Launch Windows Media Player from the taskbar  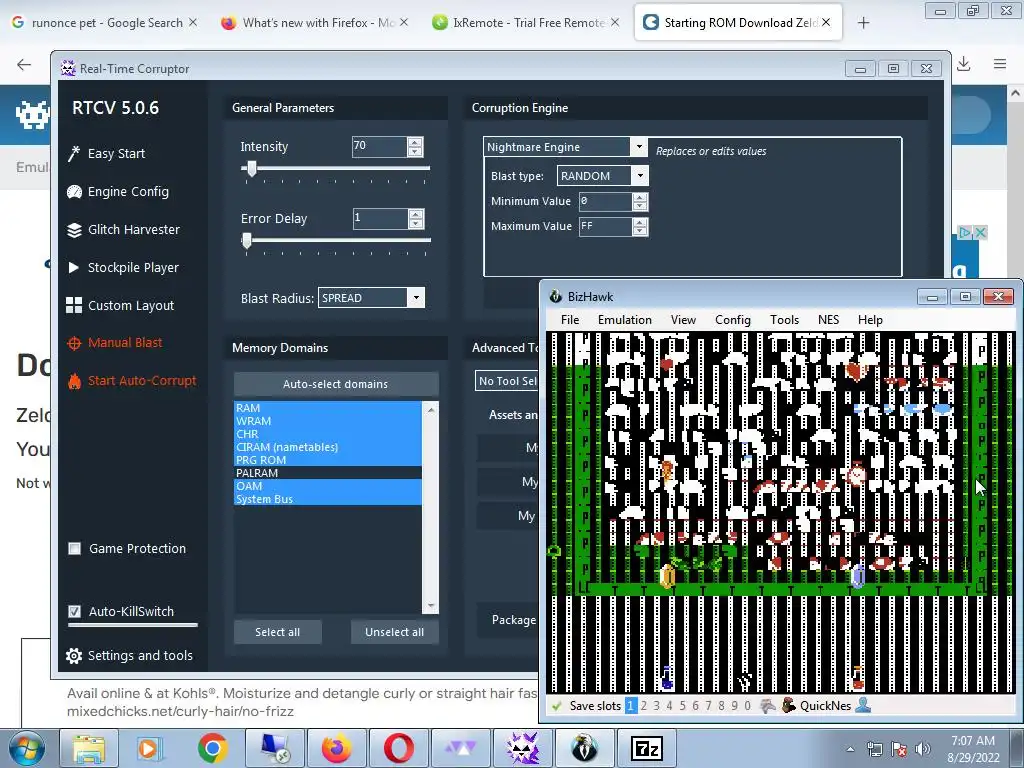[x=150, y=748]
